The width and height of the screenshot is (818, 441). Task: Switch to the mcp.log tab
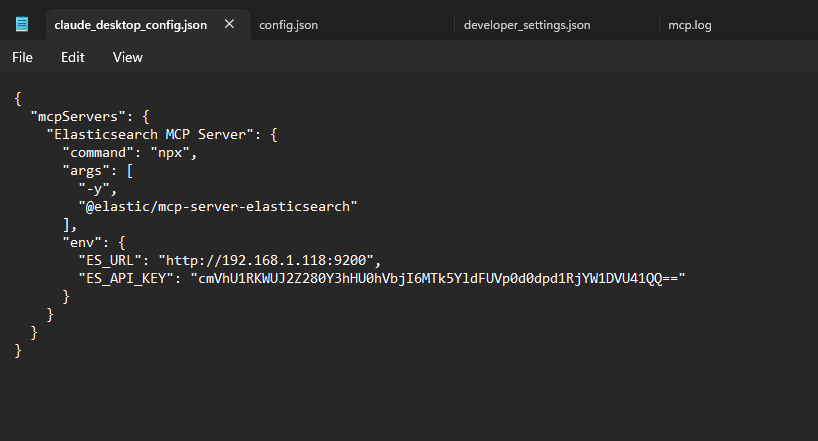[690, 25]
